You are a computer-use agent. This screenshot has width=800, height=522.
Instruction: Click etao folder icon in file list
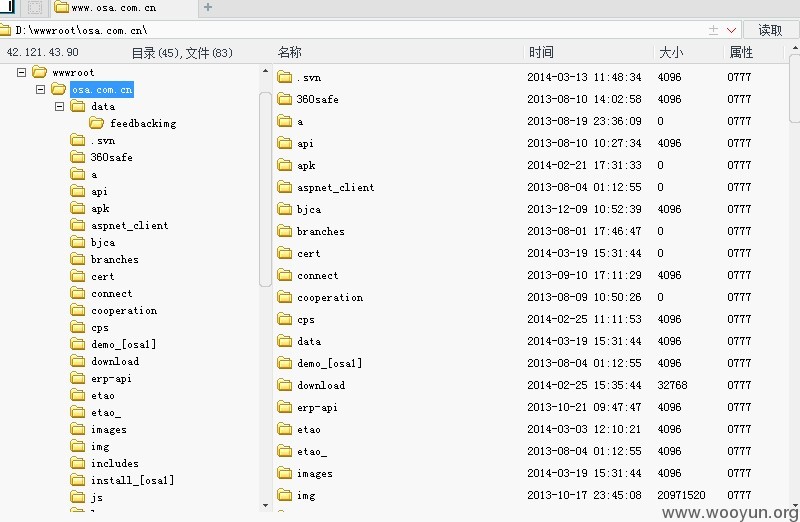(284, 429)
